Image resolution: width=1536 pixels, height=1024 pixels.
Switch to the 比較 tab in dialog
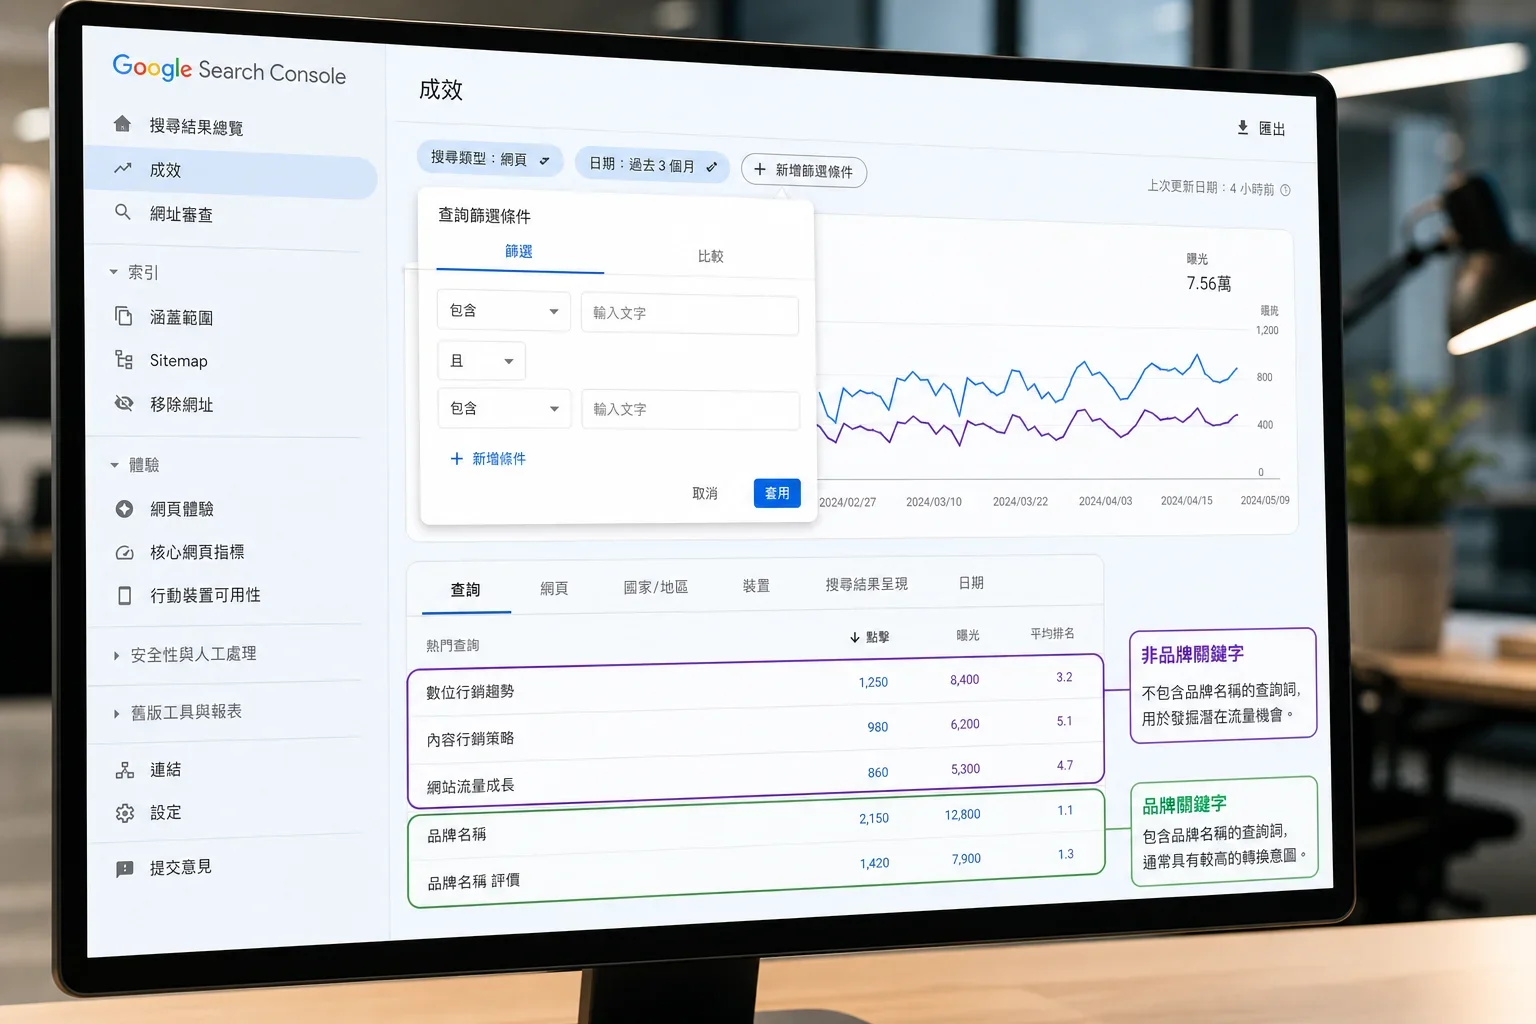point(710,256)
